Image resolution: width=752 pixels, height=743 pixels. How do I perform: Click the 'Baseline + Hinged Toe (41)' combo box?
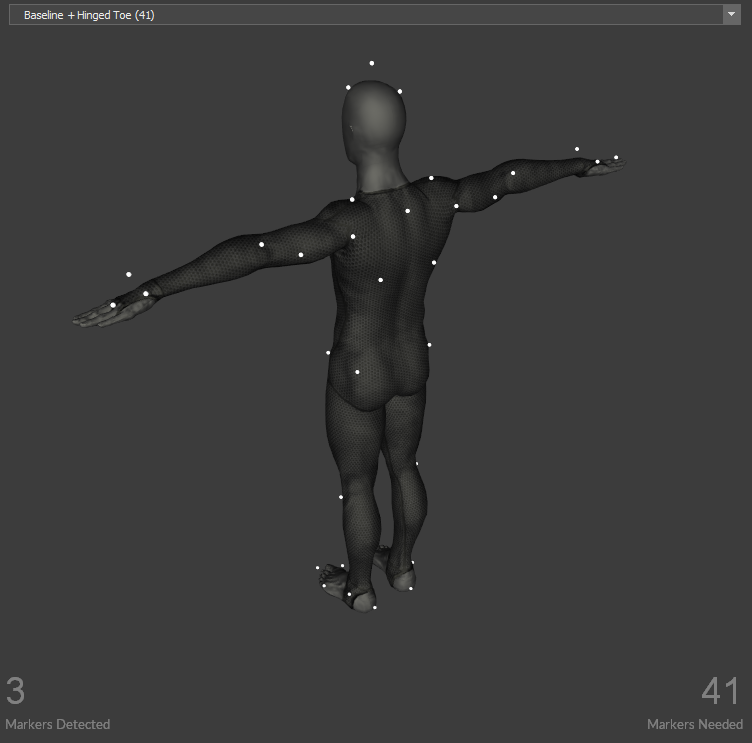coord(370,15)
